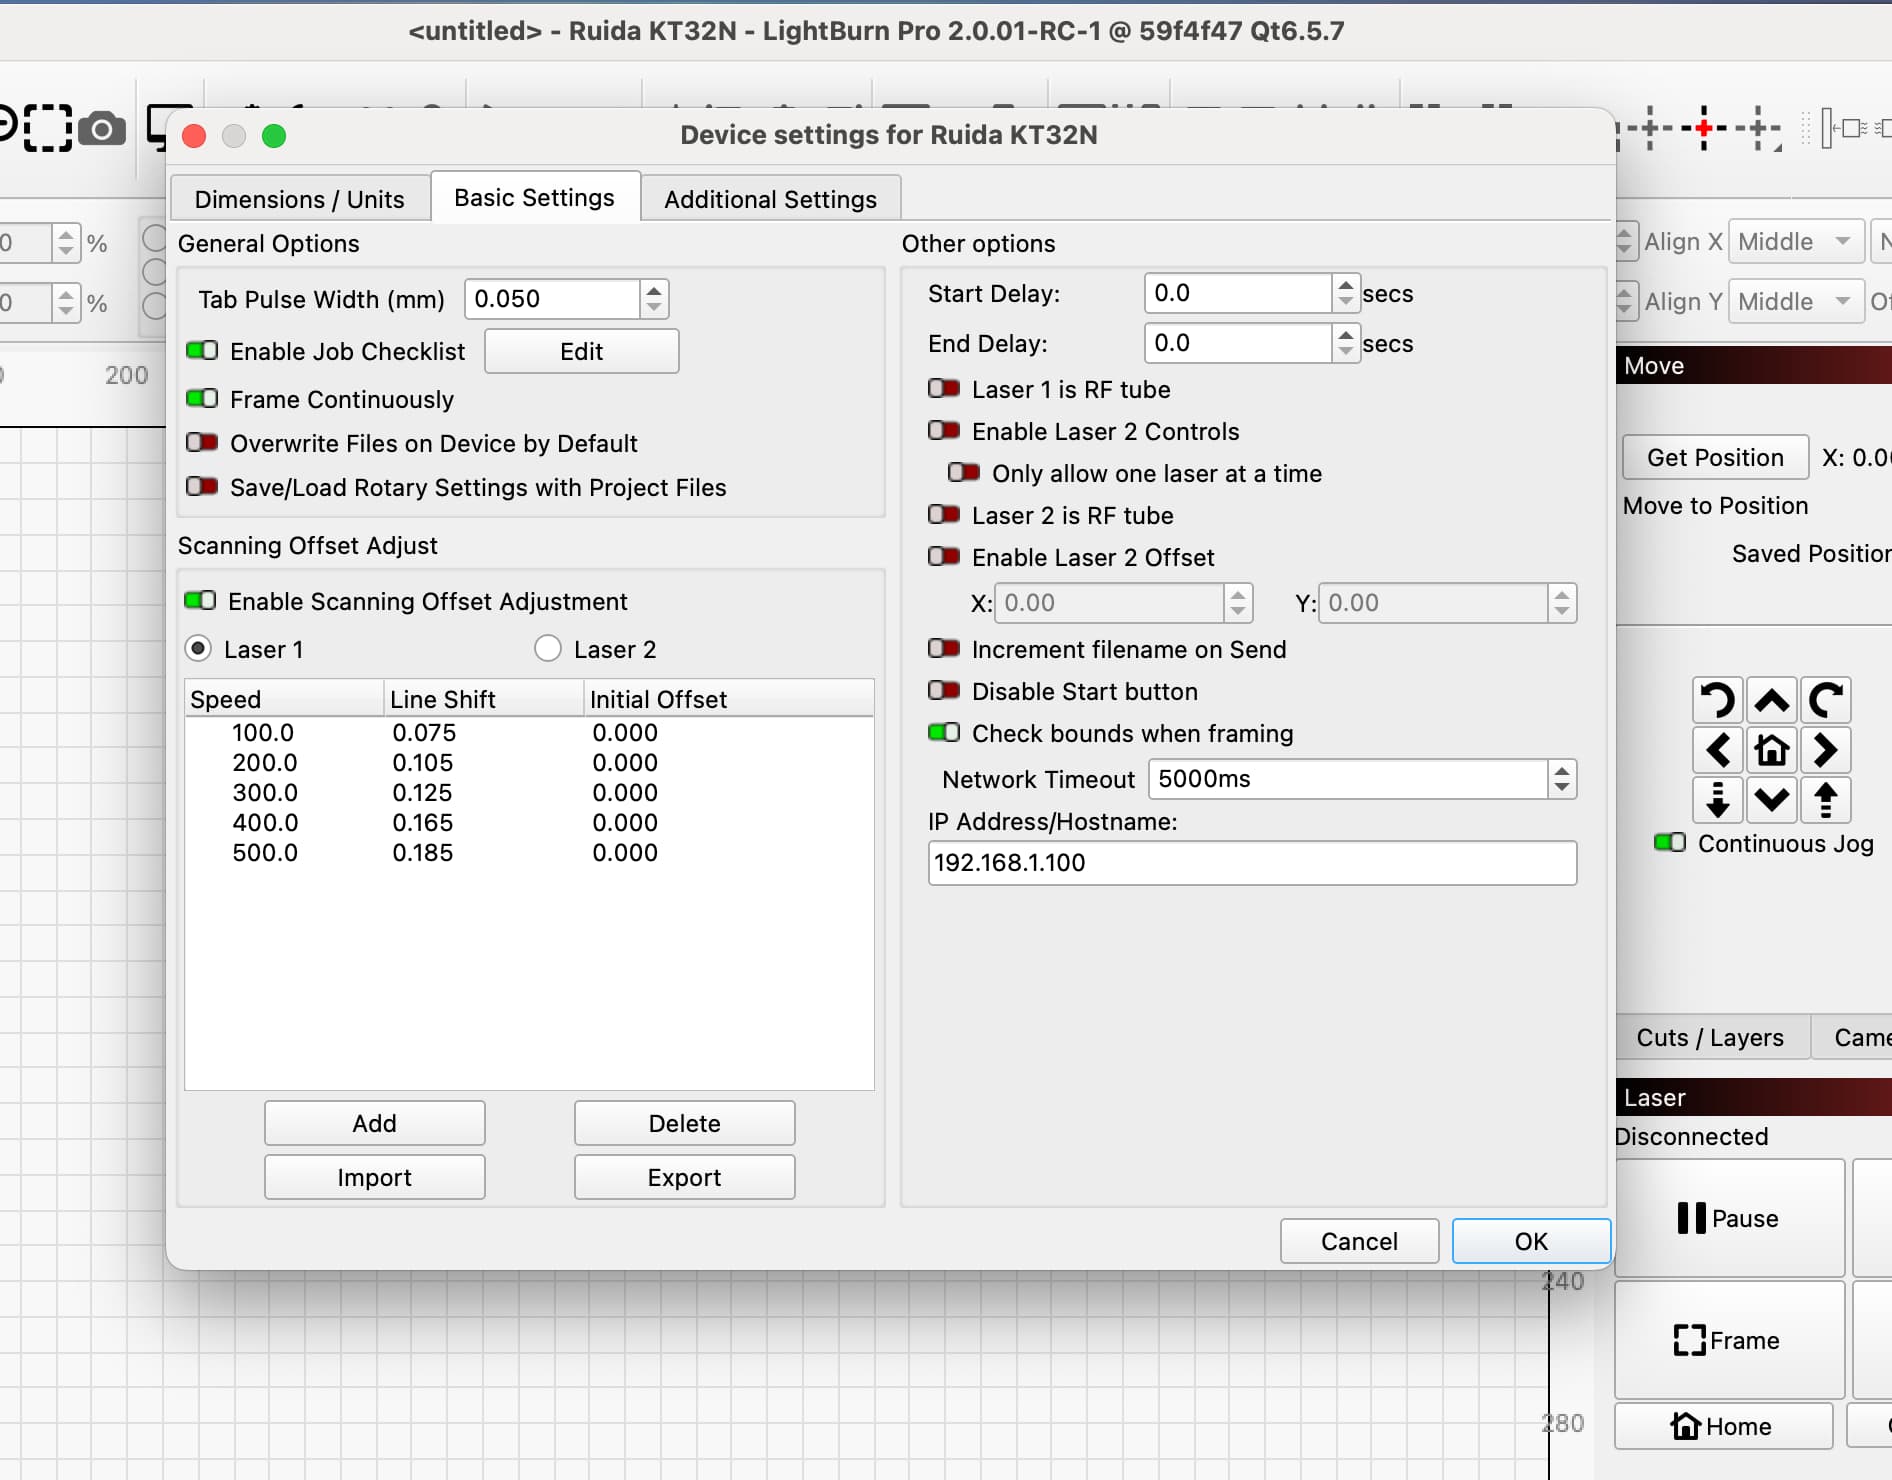
Task: Switch to Dimensions / Units tab
Action: coord(299,199)
